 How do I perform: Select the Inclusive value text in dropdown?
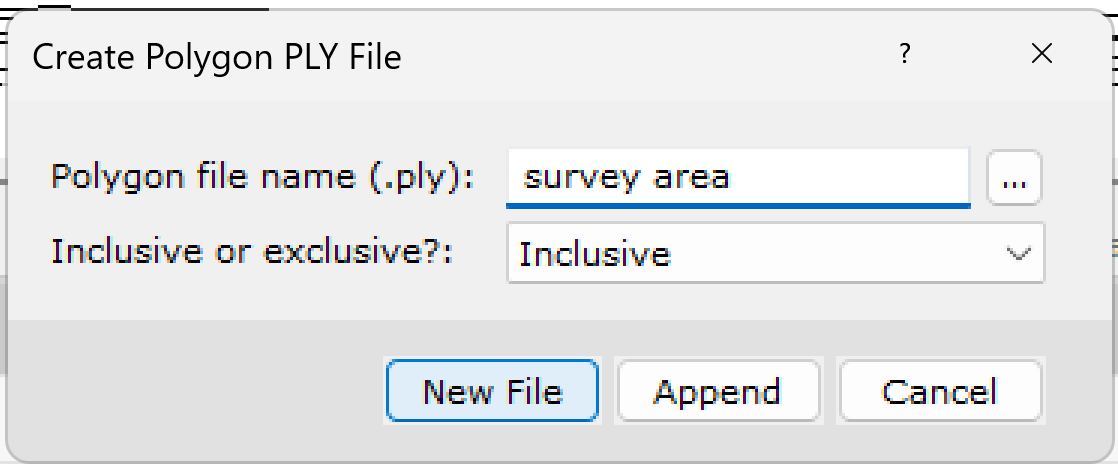pos(595,254)
